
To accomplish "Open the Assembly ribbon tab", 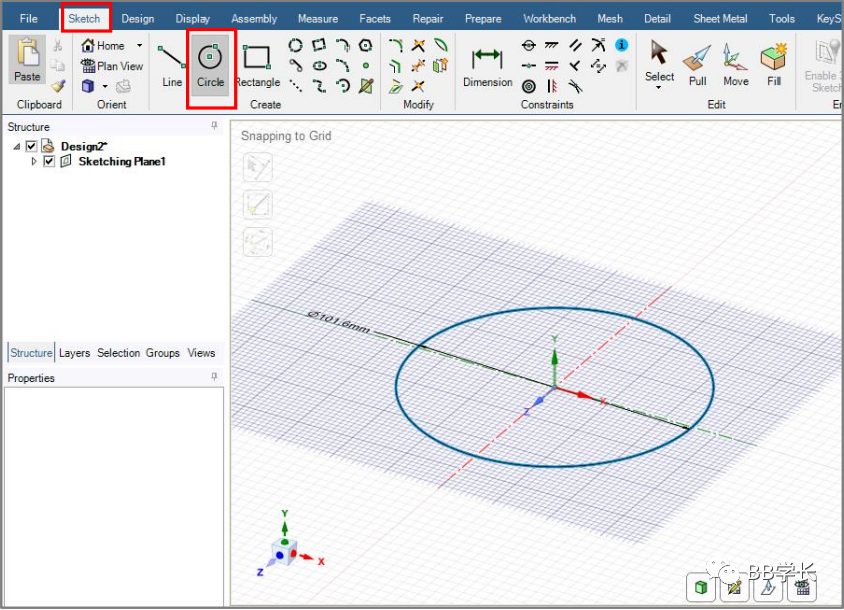I will tap(254, 18).
